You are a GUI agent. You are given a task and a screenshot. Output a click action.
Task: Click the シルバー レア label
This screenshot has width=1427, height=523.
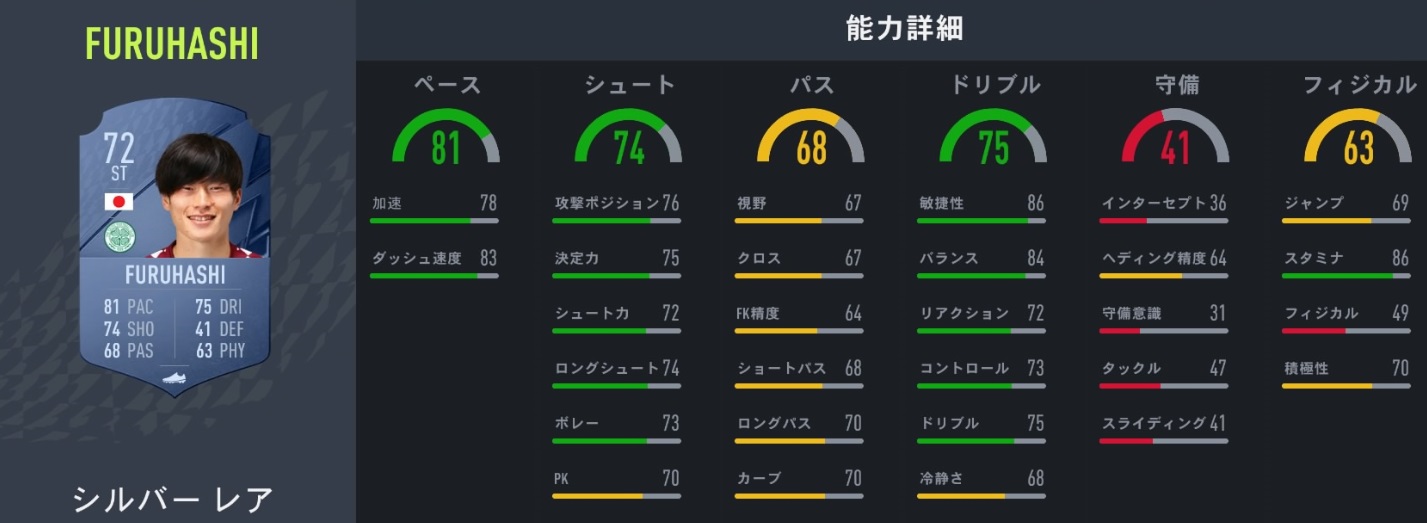pyautogui.click(x=172, y=499)
